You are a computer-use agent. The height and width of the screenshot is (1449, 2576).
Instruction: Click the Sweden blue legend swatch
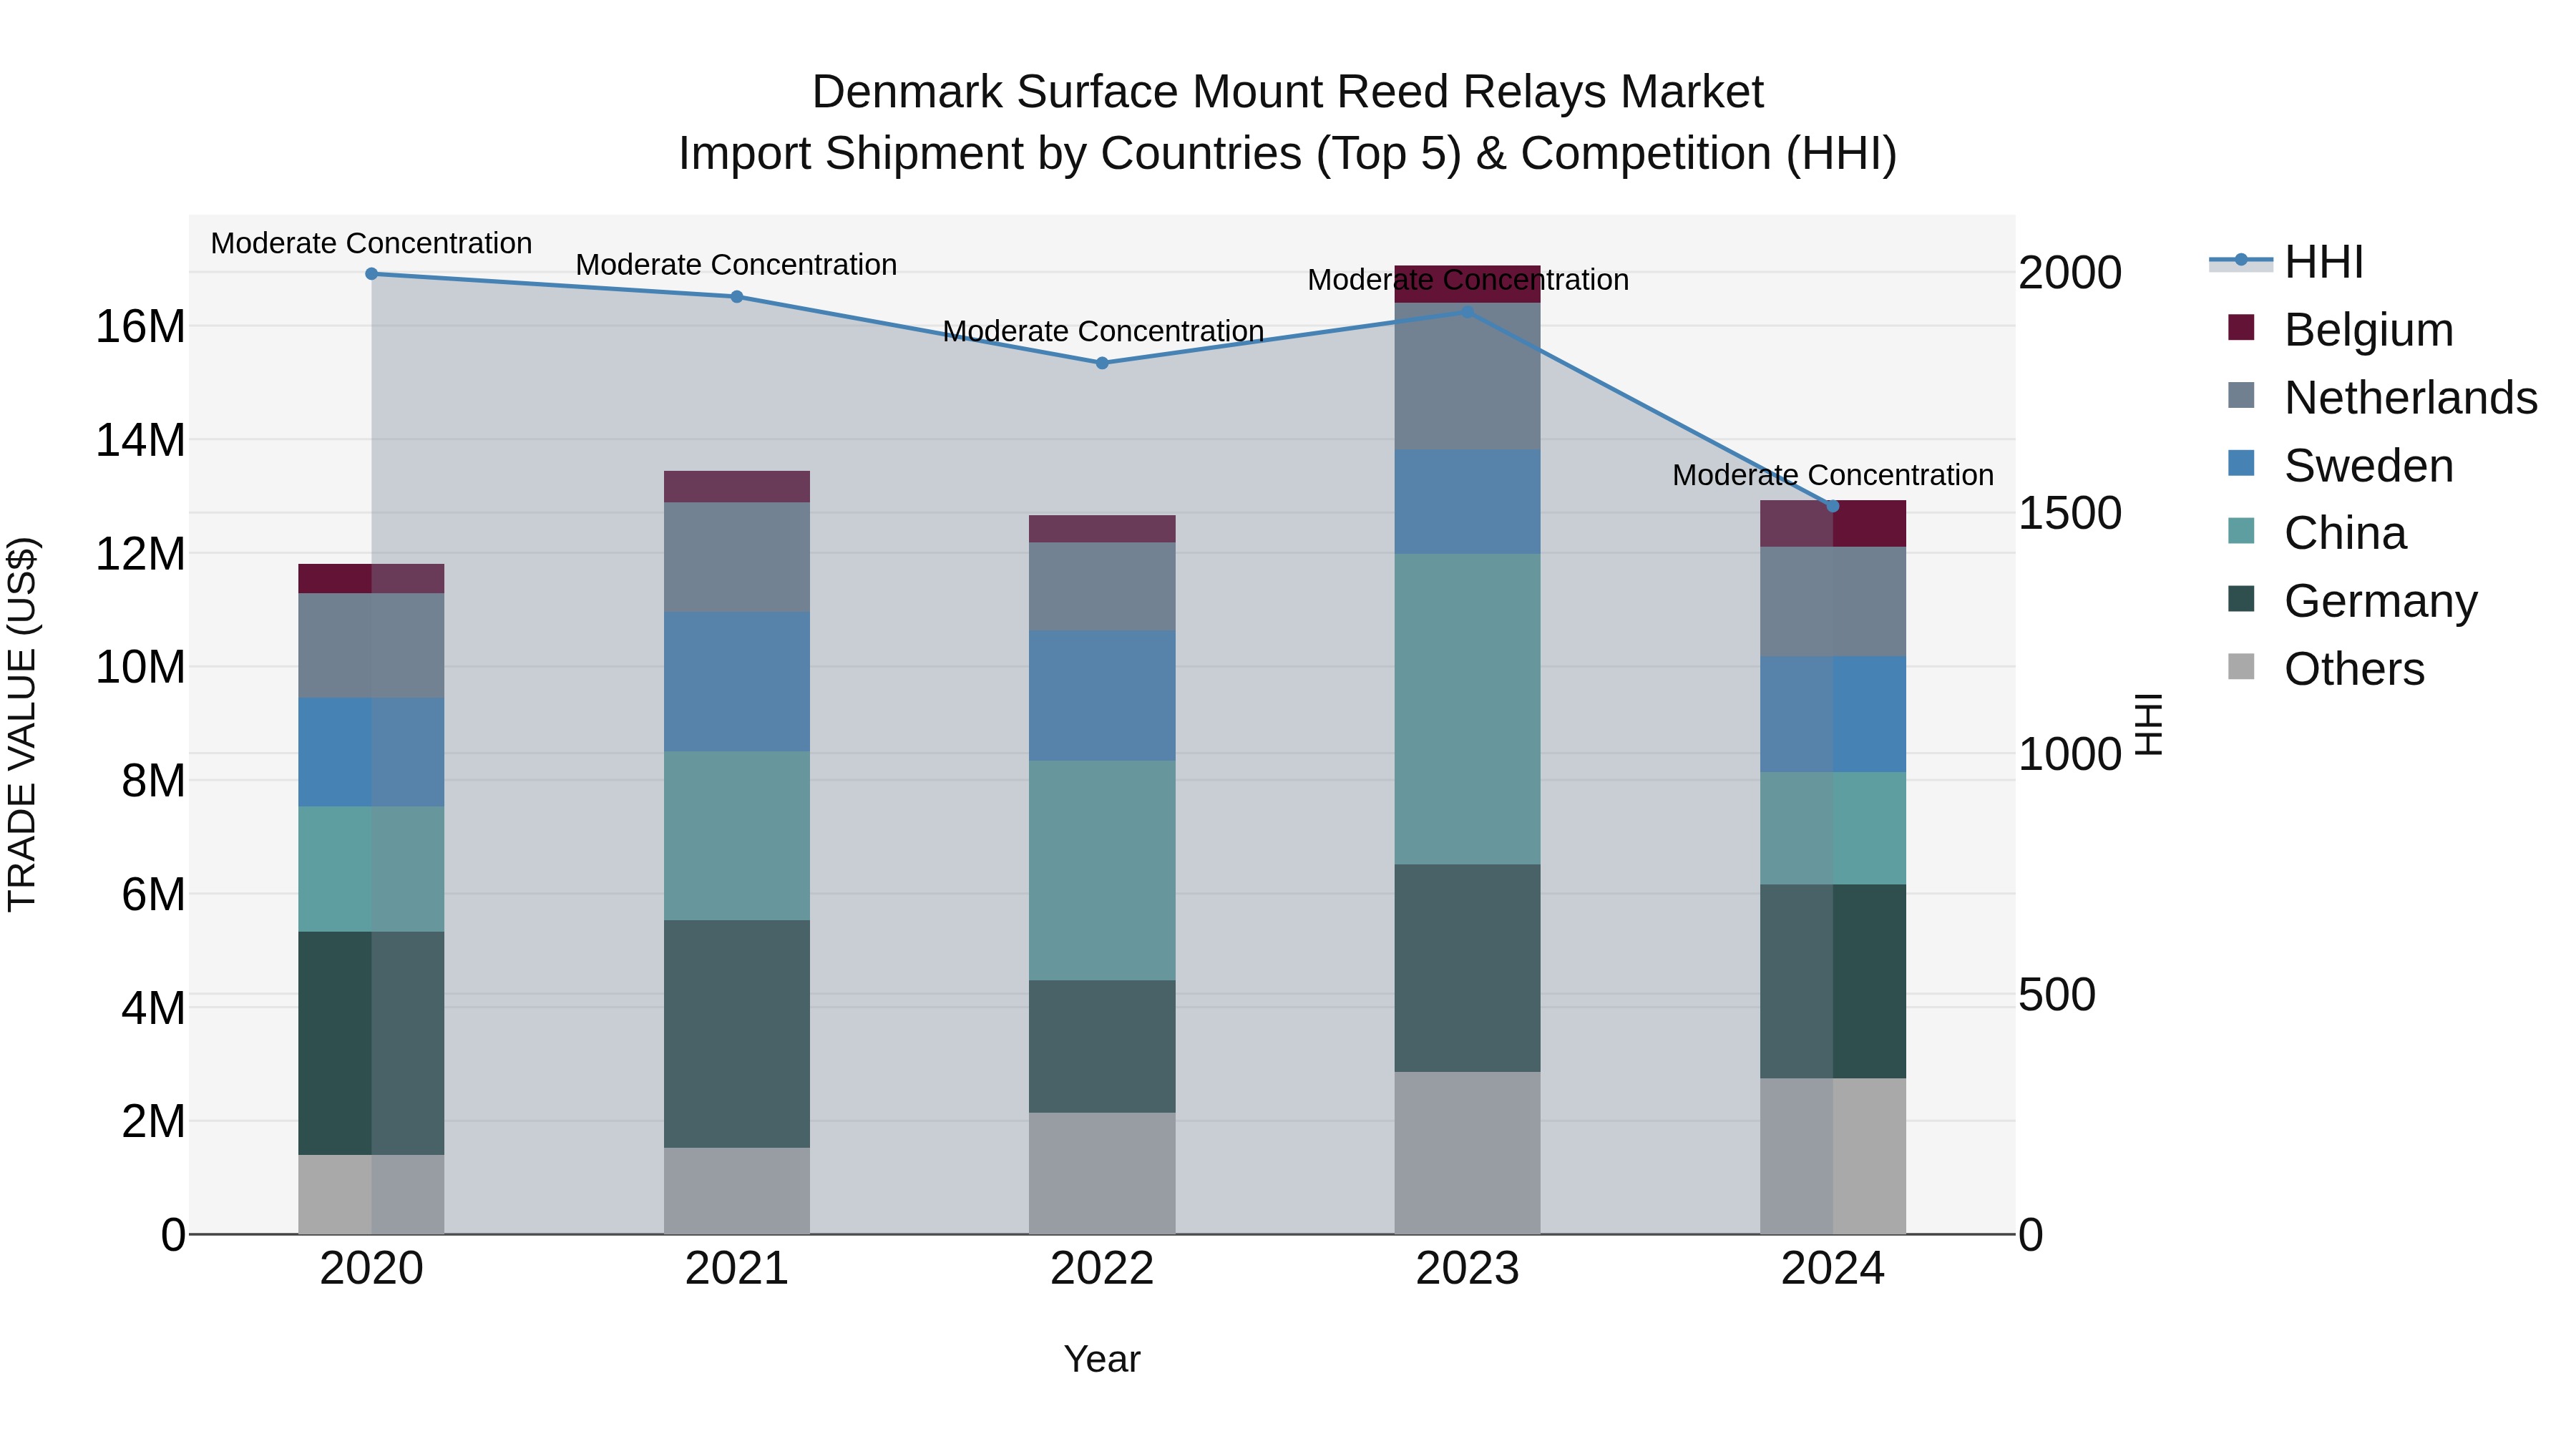2242,463
